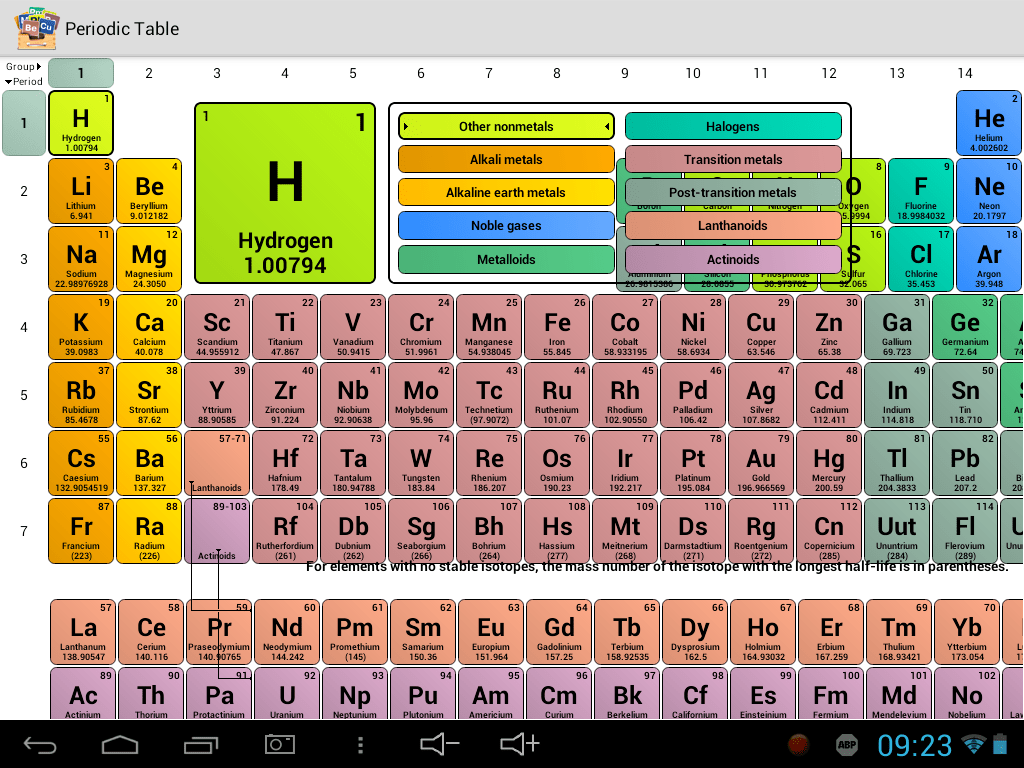This screenshot has height=768, width=1024.
Task: Select the Period 4 row header
Action: pyautogui.click(x=24, y=327)
